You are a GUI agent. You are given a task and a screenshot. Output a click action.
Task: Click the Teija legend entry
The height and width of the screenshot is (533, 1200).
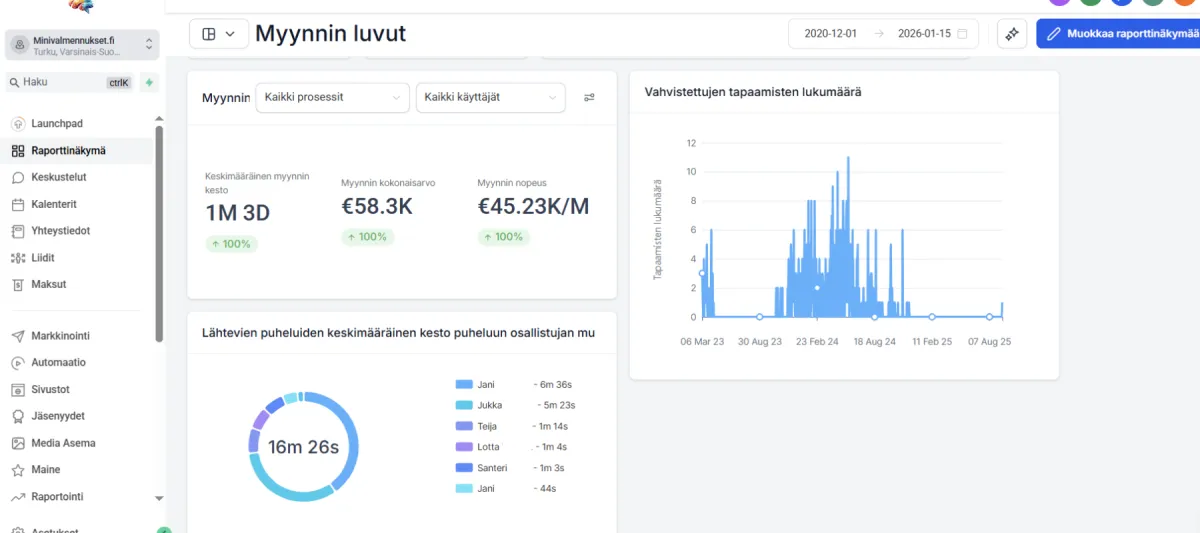point(512,426)
